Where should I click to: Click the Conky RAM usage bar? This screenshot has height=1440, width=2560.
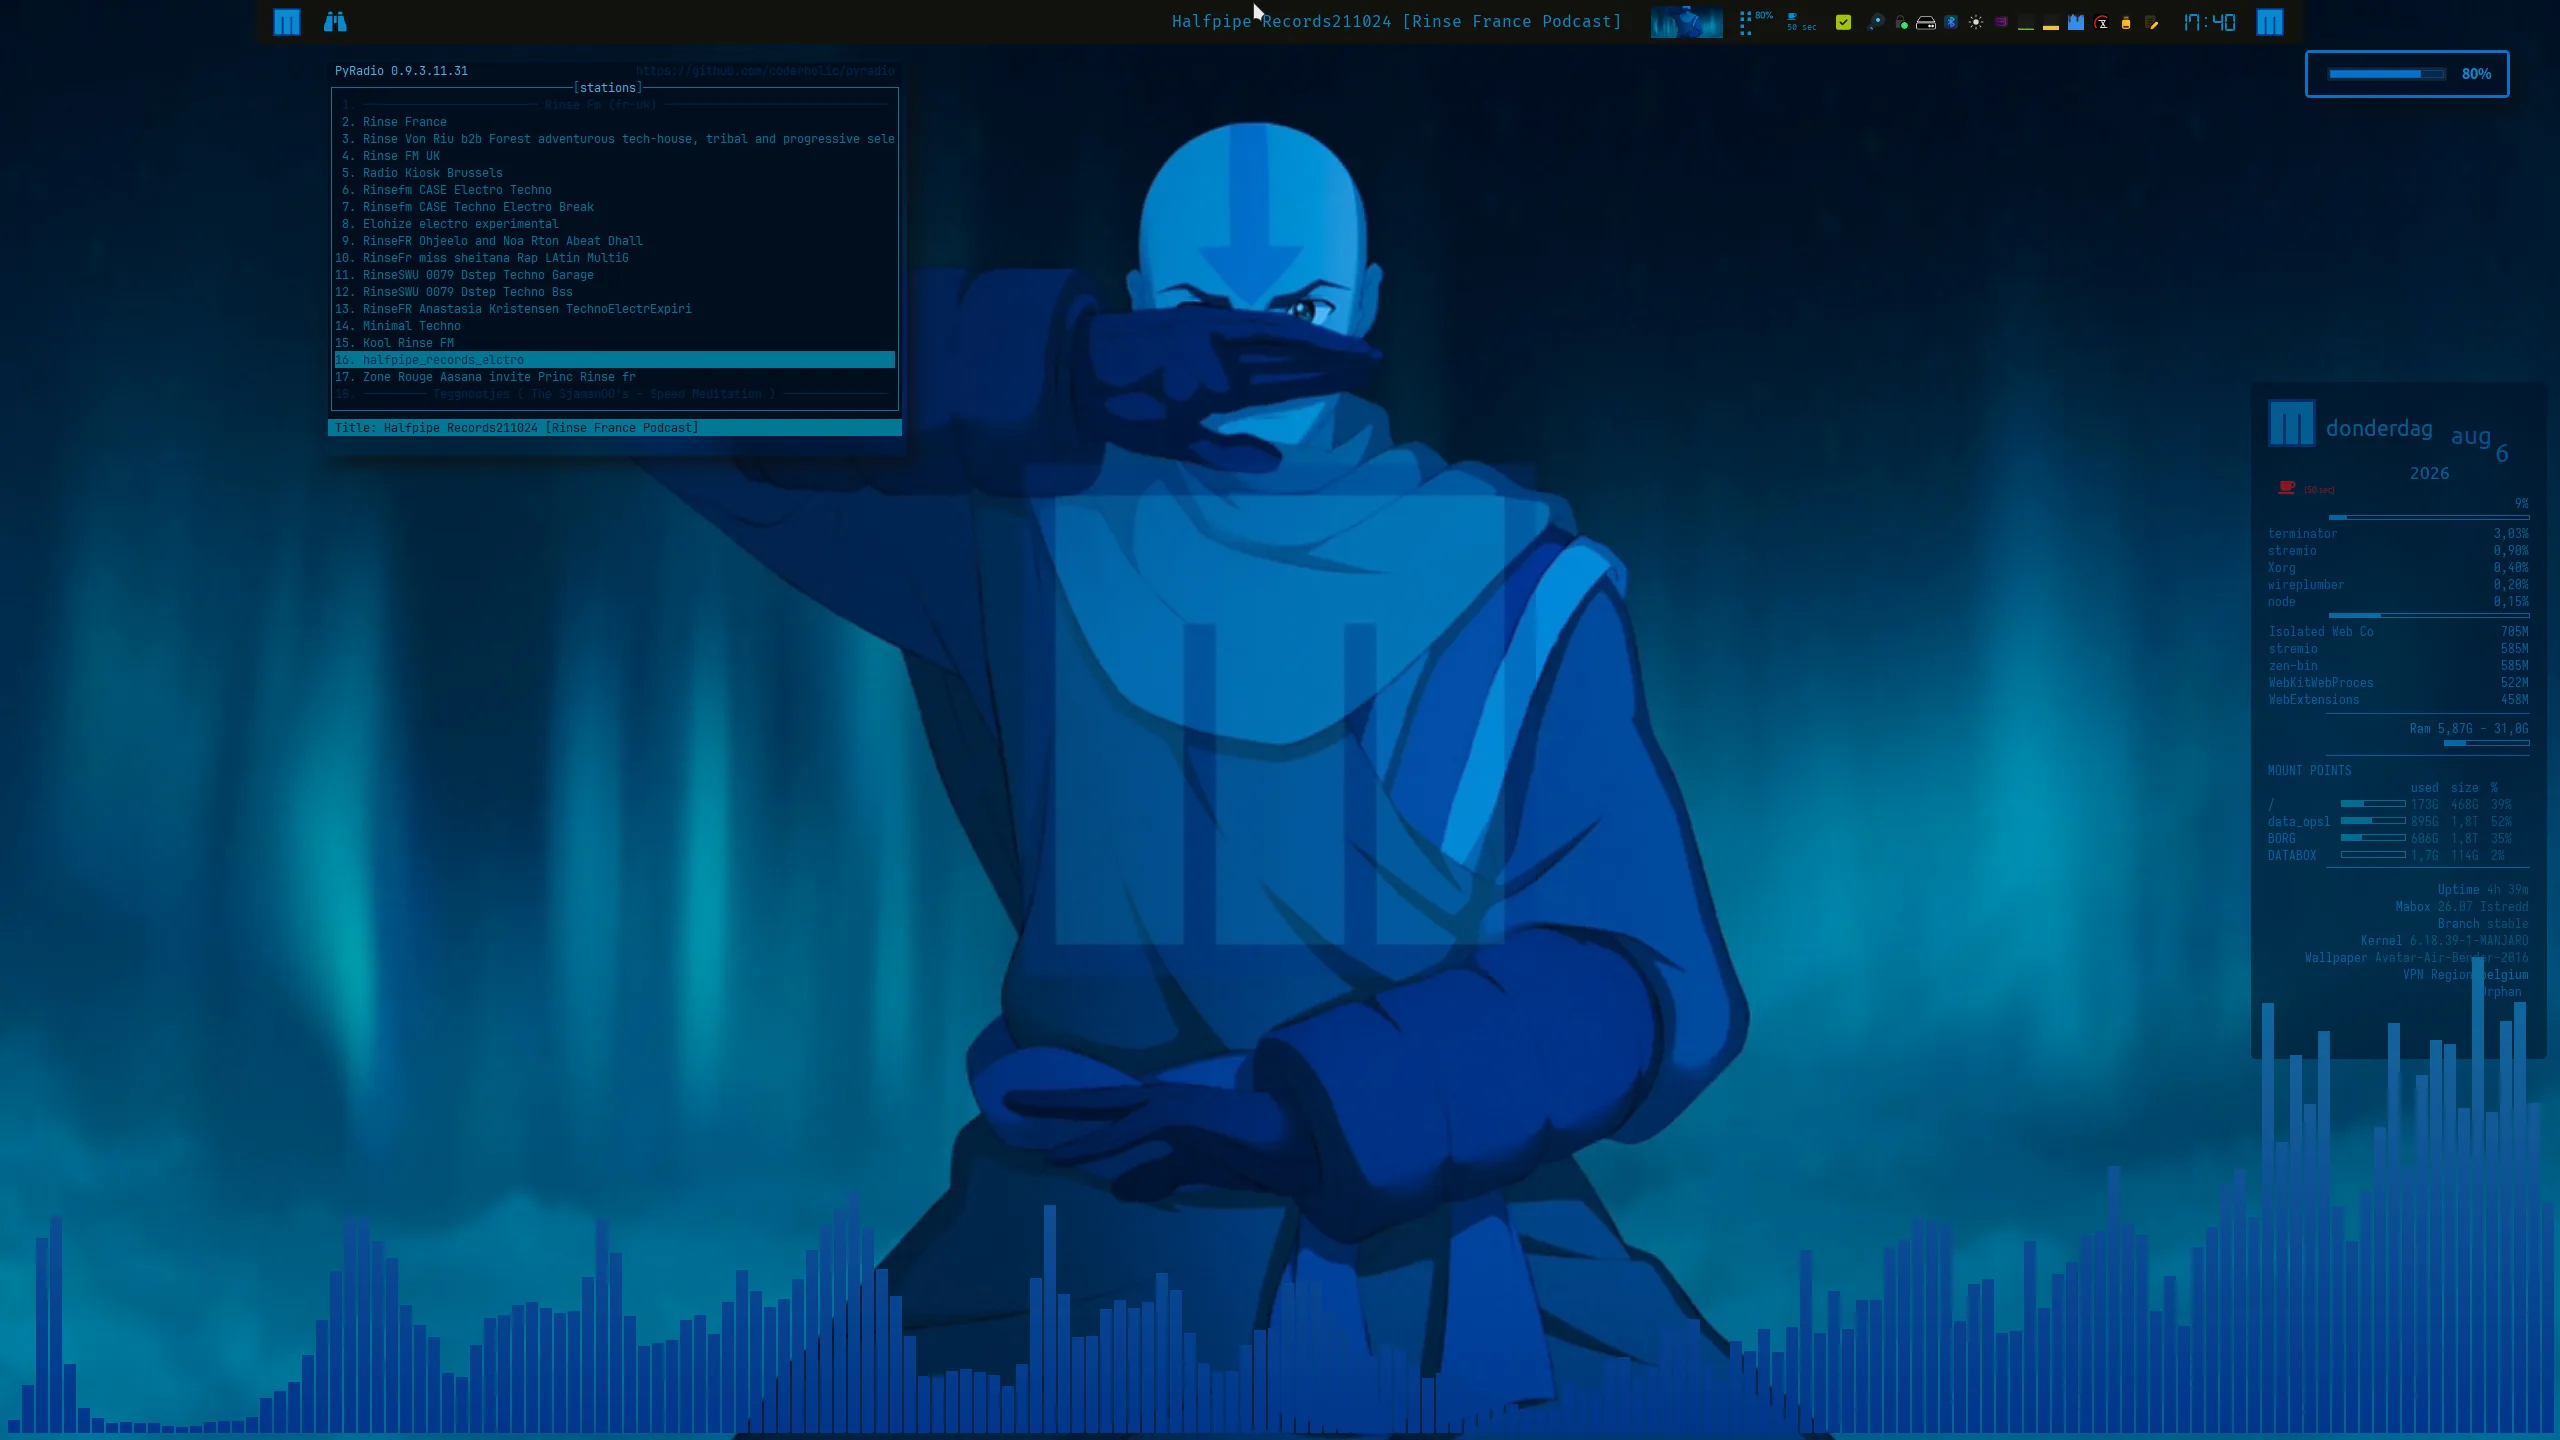2486,743
